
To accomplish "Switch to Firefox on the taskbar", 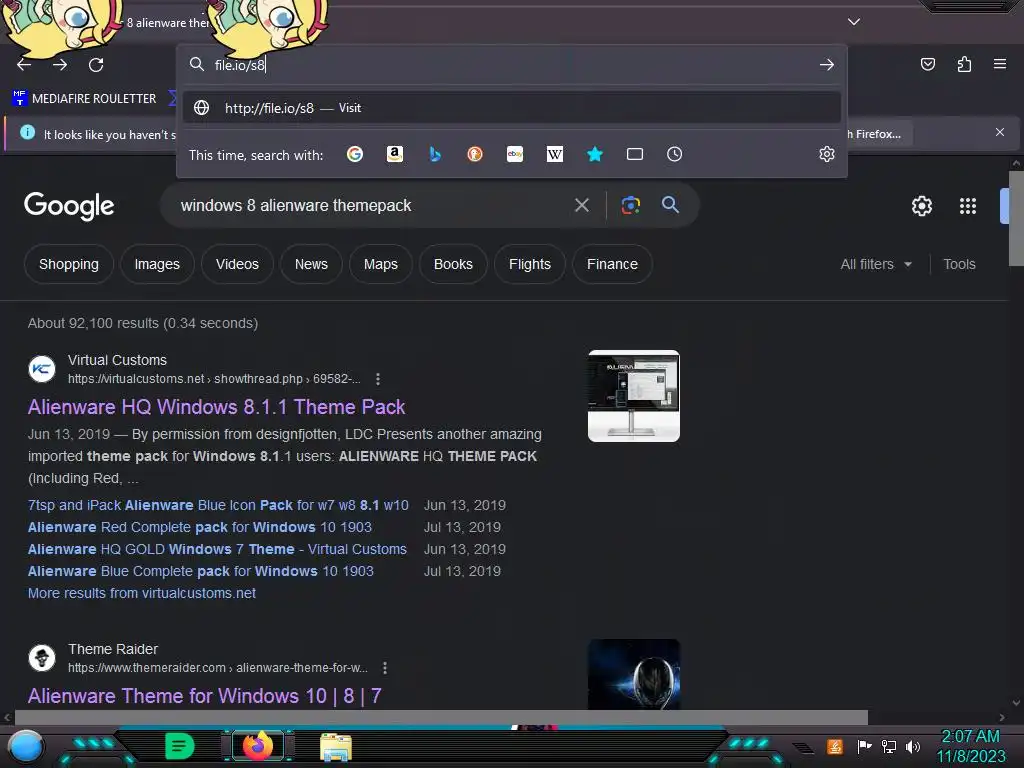I will (x=257, y=746).
